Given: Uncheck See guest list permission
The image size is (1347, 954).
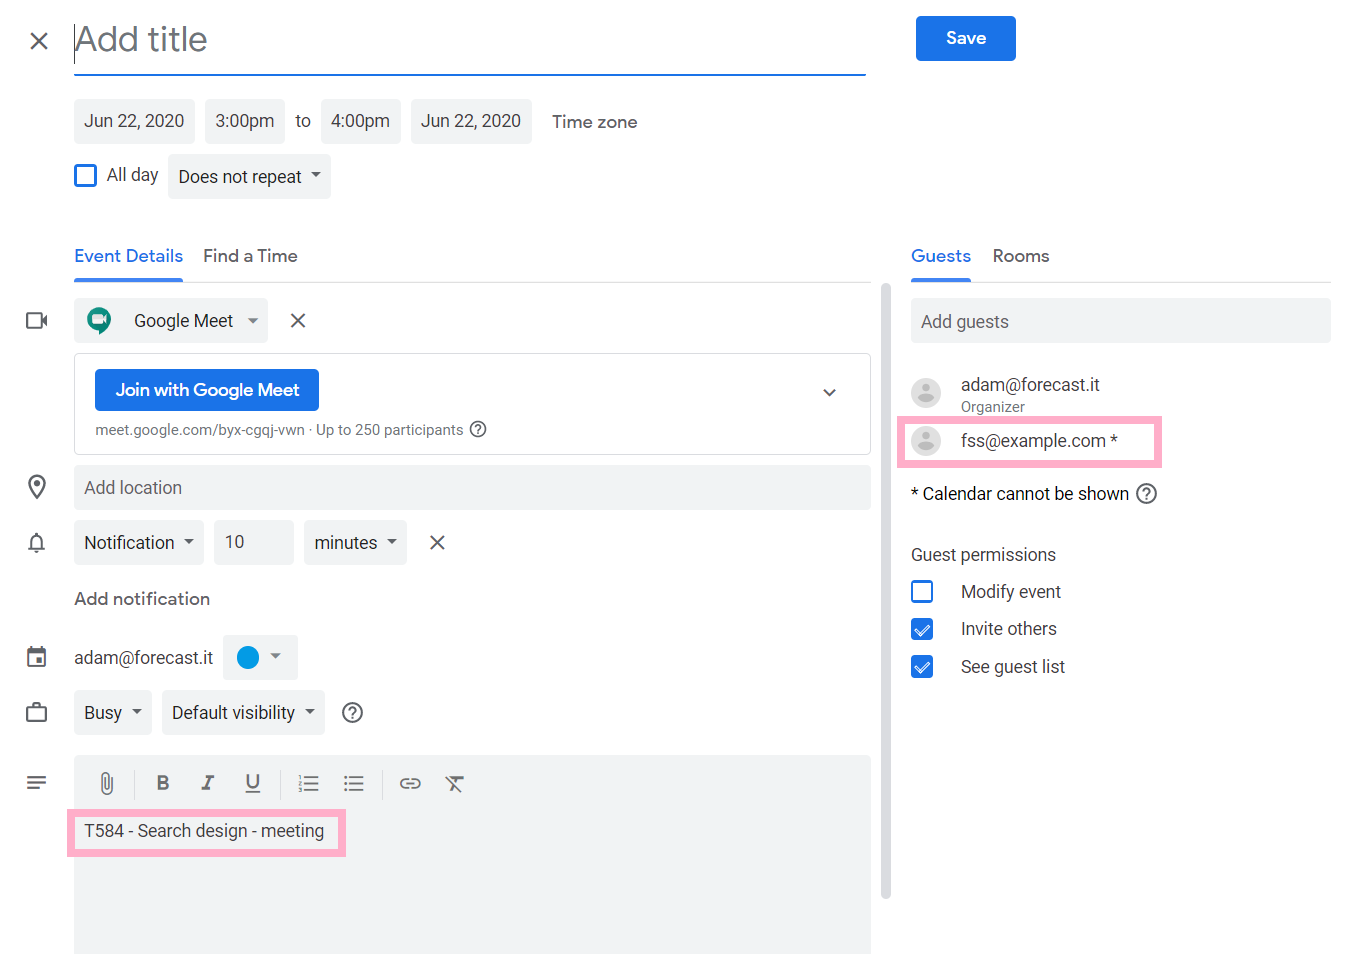Looking at the screenshot, I should pyautogui.click(x=922, y=667).
